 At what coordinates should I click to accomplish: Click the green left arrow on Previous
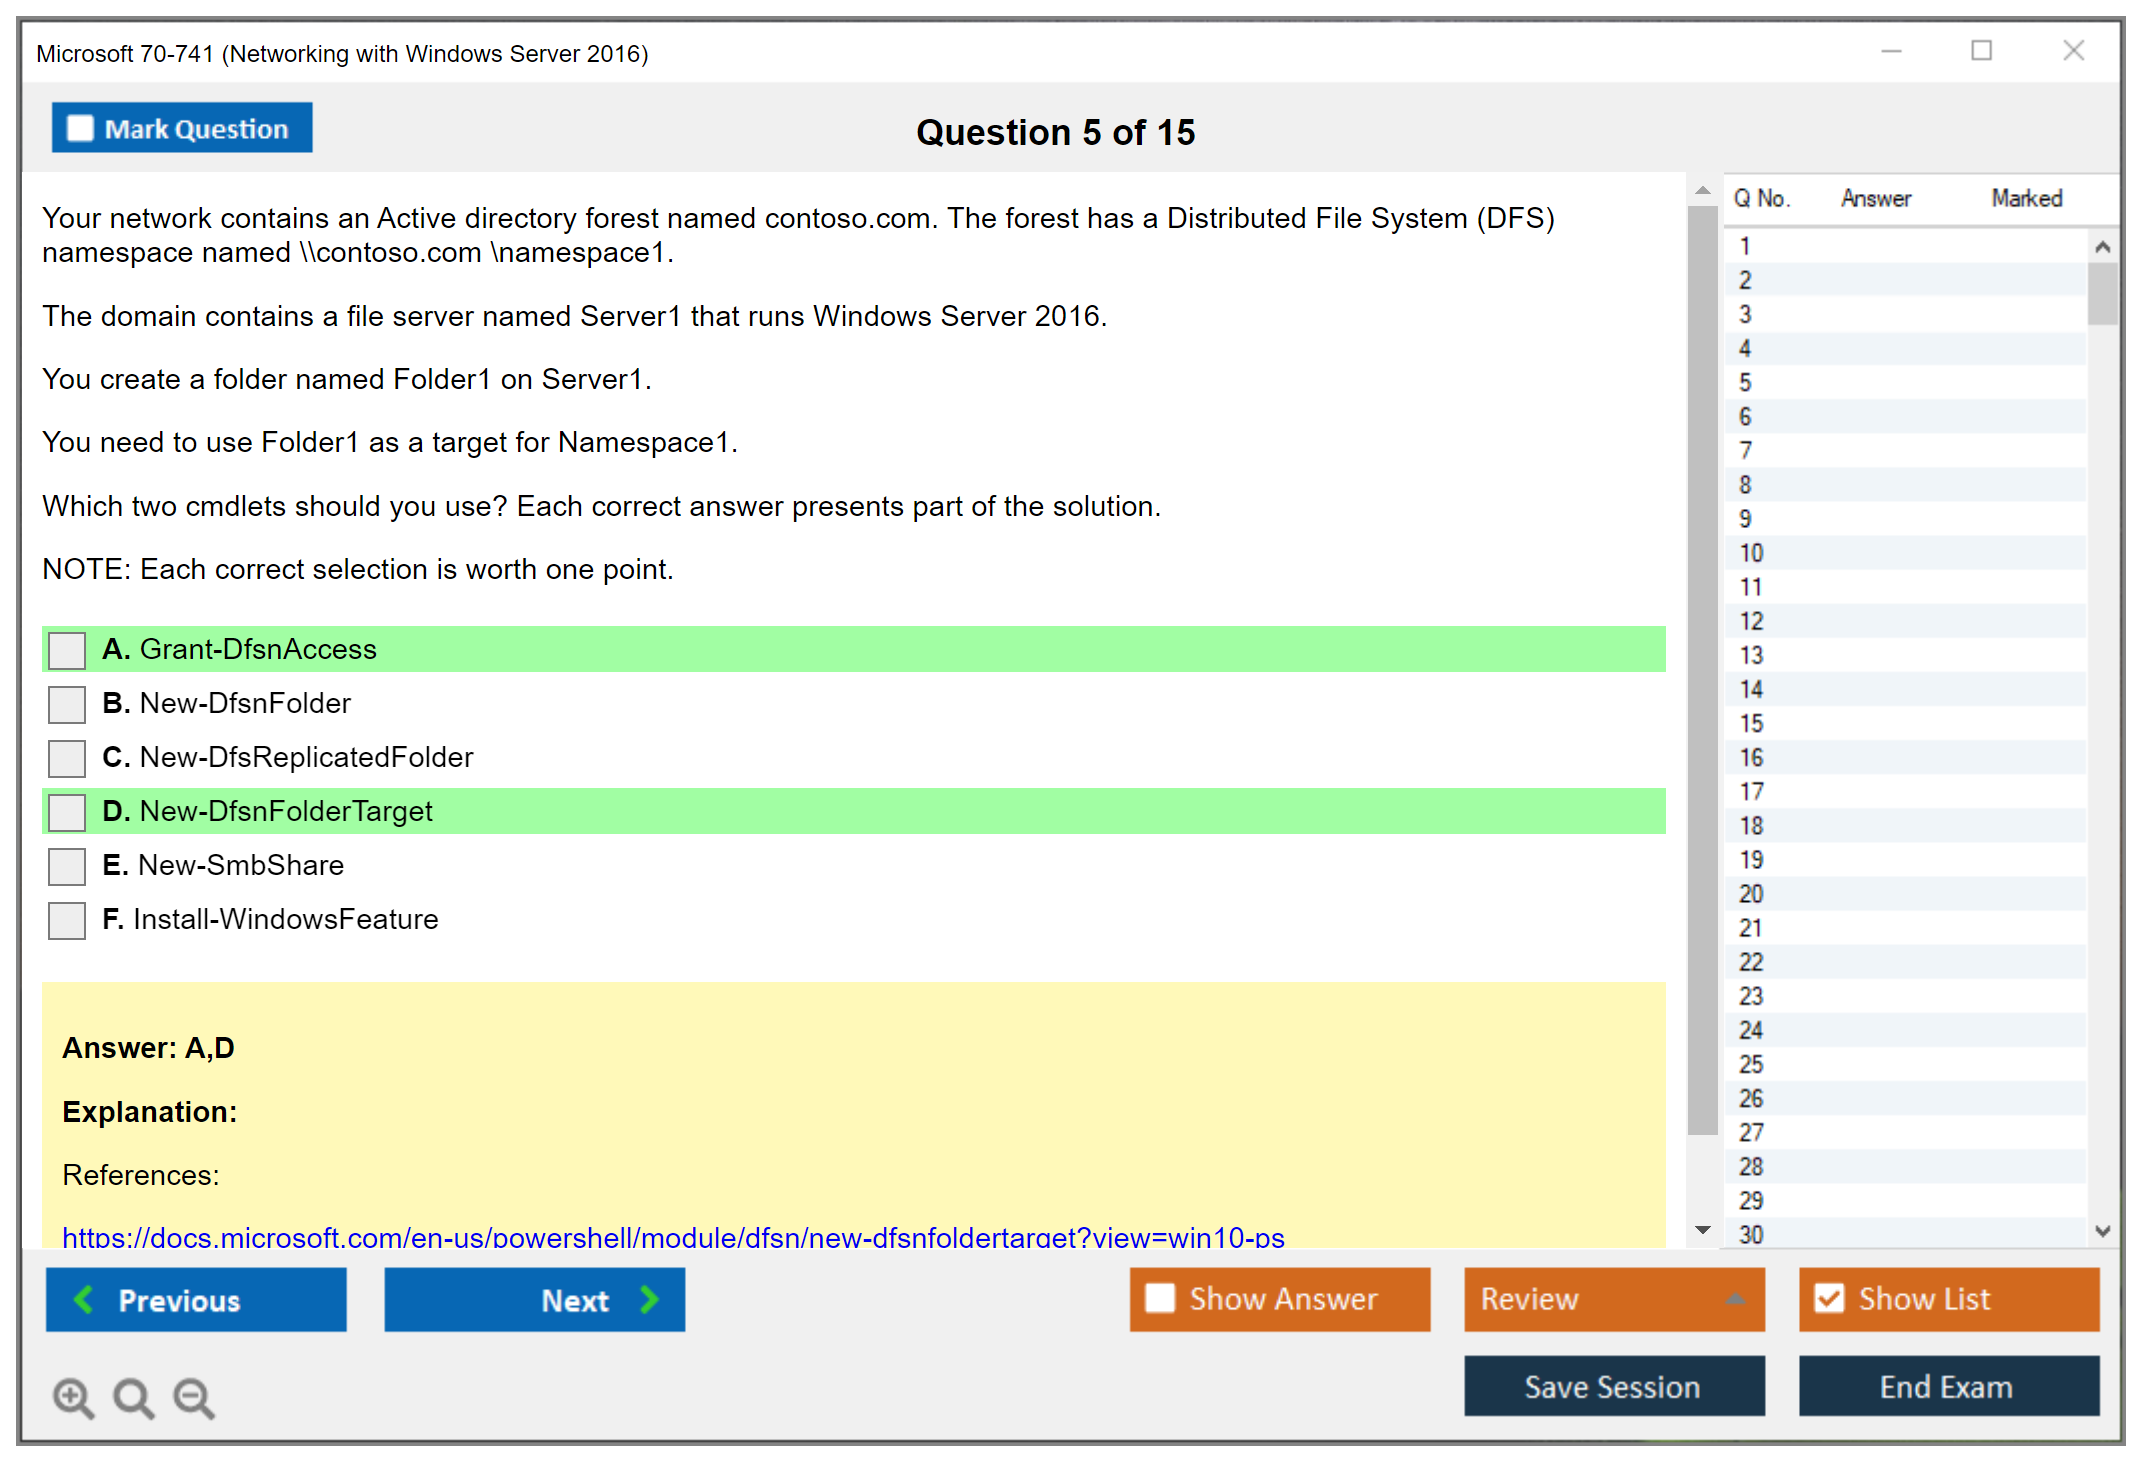pos(84,1299)
